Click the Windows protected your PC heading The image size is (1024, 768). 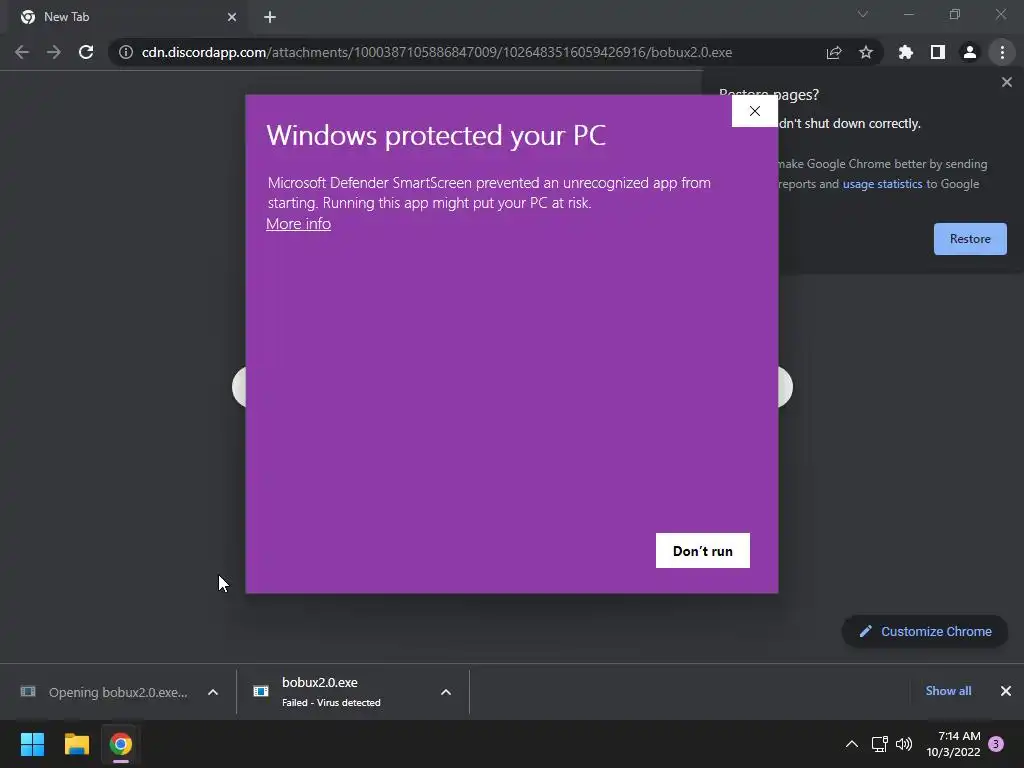pyautogui.click(x=436, y=135)
